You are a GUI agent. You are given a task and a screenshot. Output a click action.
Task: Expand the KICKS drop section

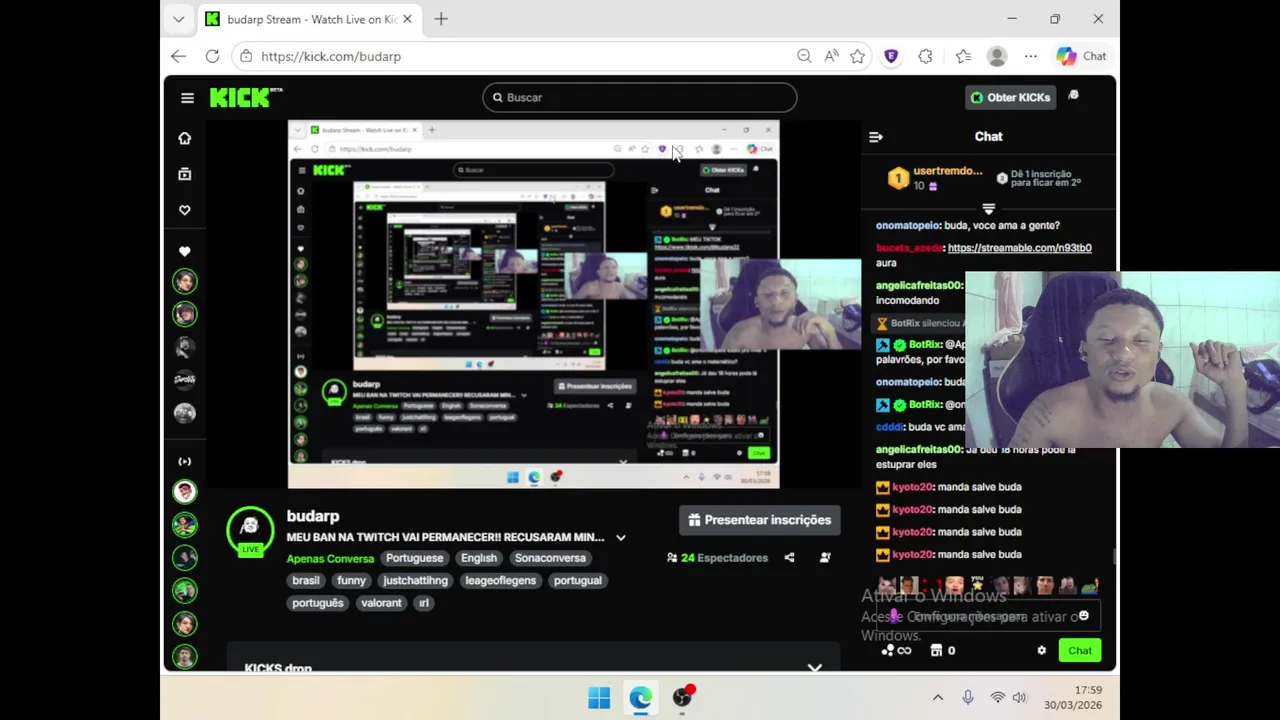click(x=815, y=667)
